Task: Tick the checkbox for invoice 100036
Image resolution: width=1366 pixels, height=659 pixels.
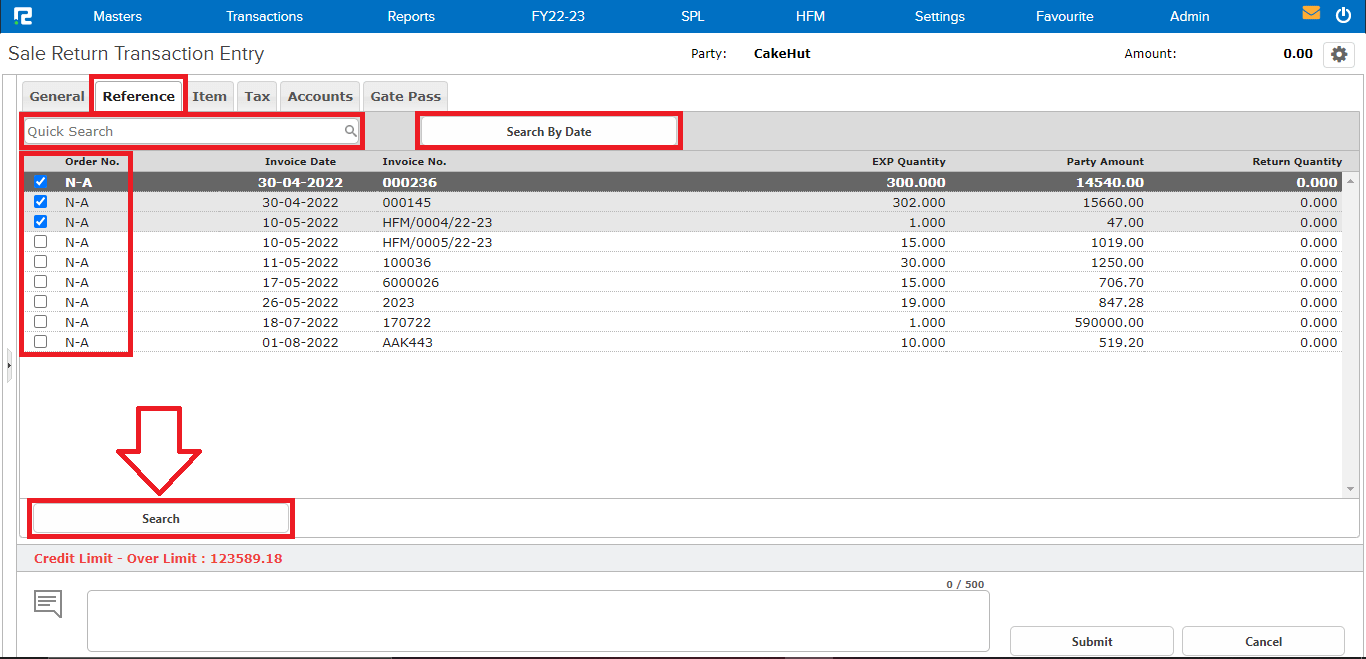Action: point(40,262)
